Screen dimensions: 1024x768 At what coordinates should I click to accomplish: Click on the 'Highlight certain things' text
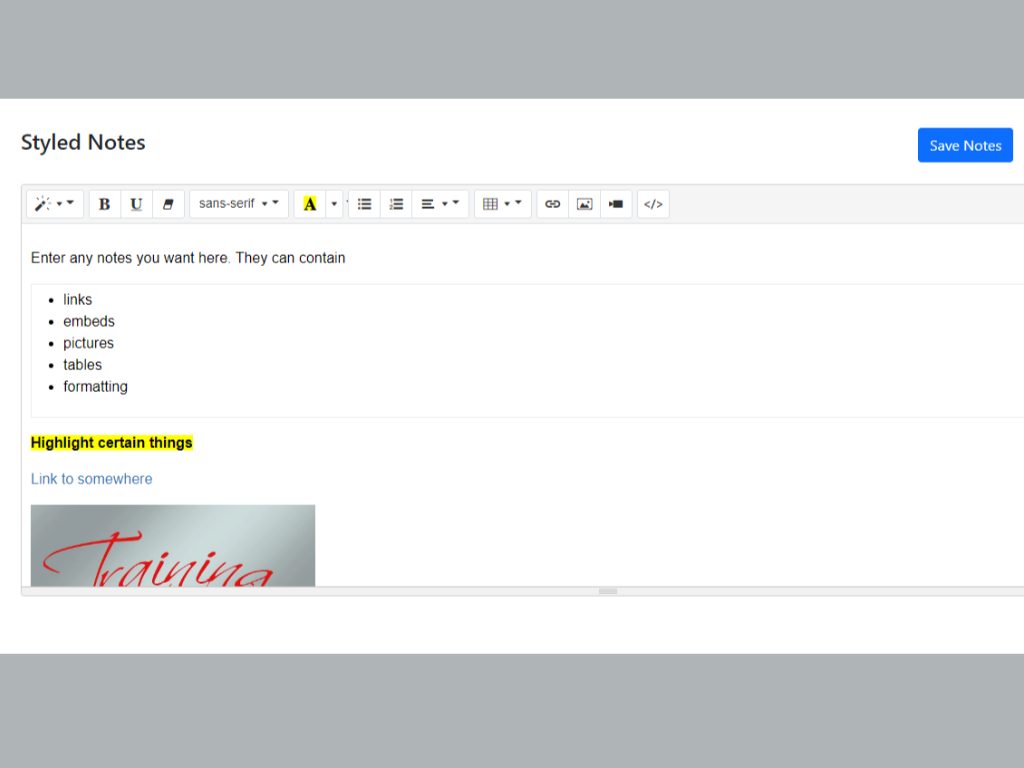pos(112,443)
